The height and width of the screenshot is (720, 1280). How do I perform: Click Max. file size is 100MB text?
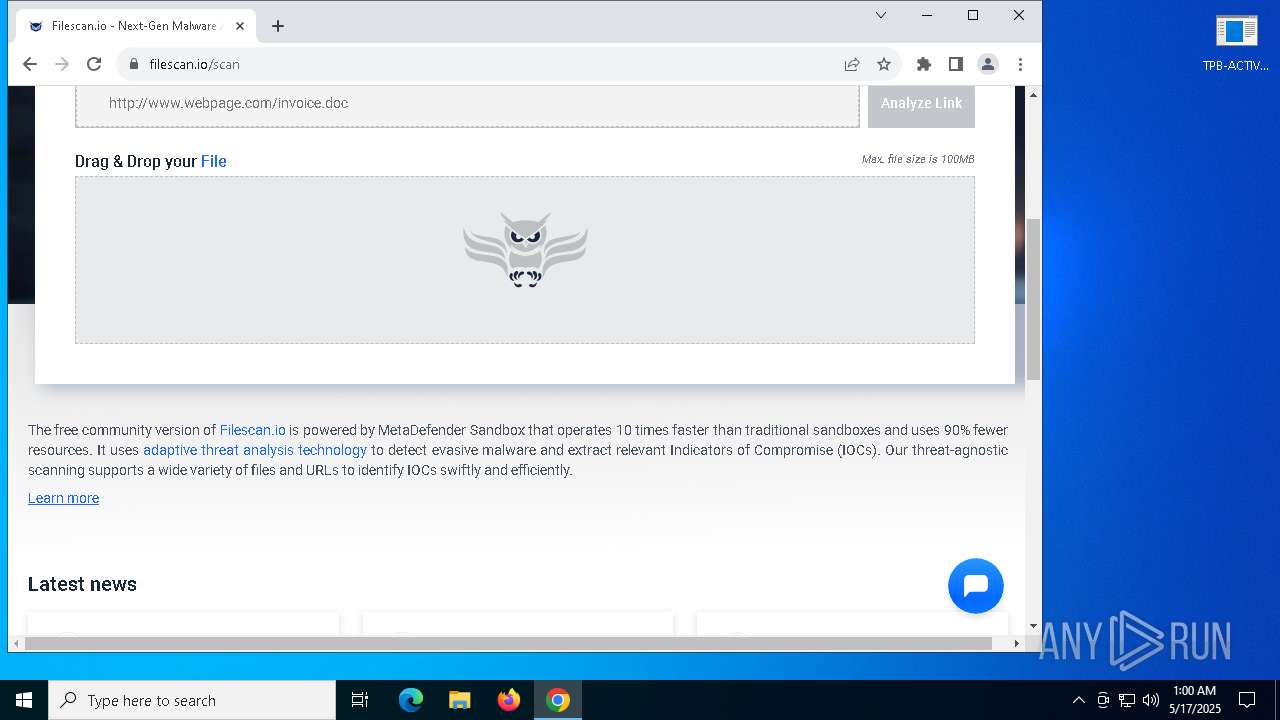[x=918, y=159]
